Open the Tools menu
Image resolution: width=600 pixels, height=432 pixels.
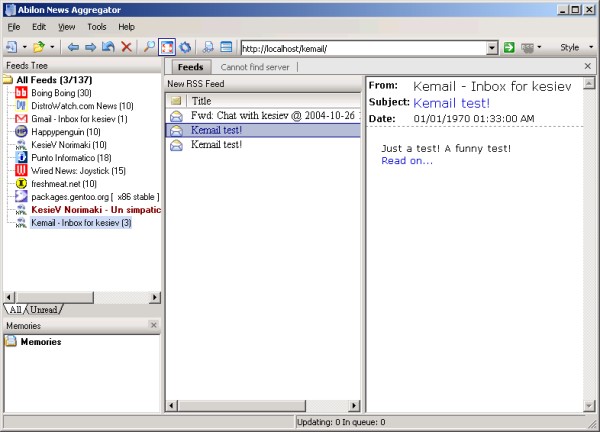pos(97,27)
